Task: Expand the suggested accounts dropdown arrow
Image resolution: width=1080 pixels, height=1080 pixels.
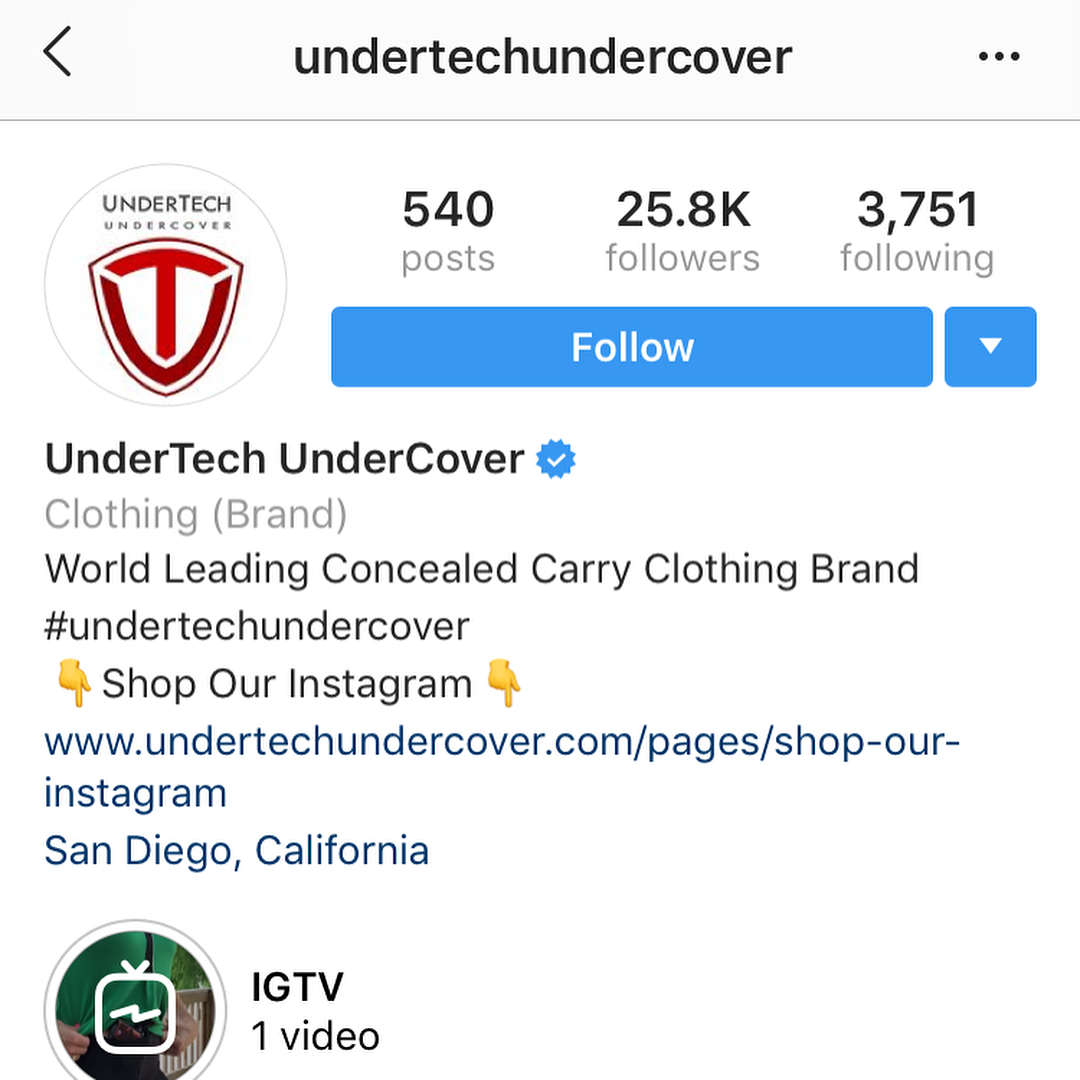Action: pyautogui.click(x=990, y=346)
